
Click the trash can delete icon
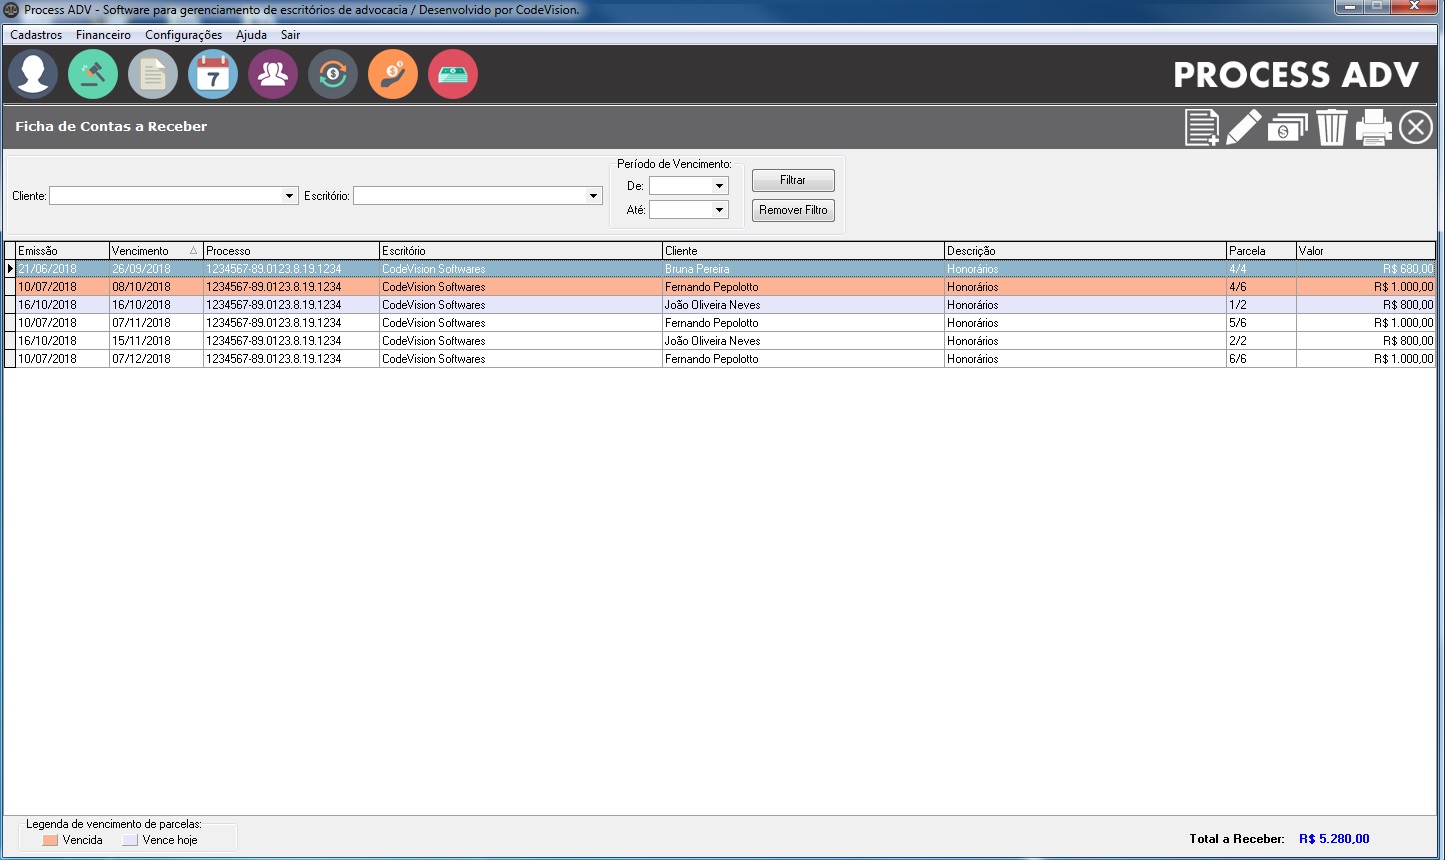click(1331, 128)
